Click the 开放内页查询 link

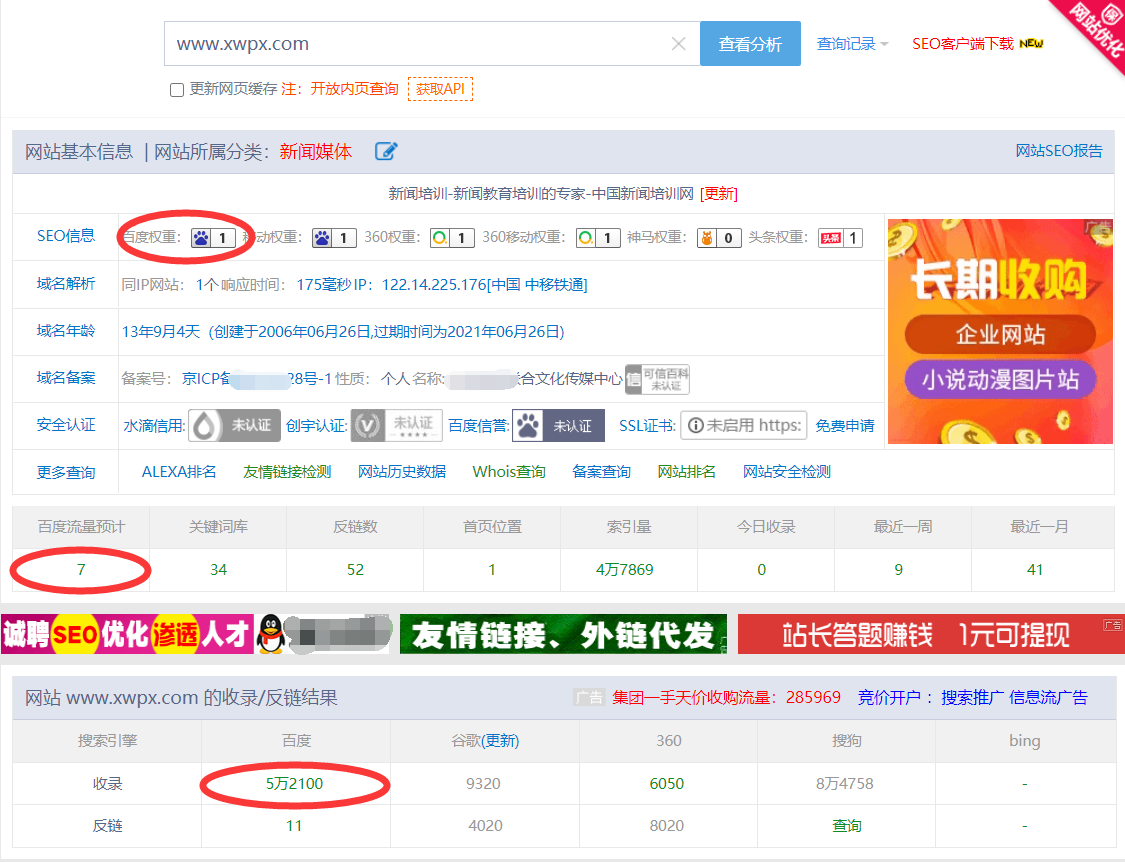click(354, 89)
